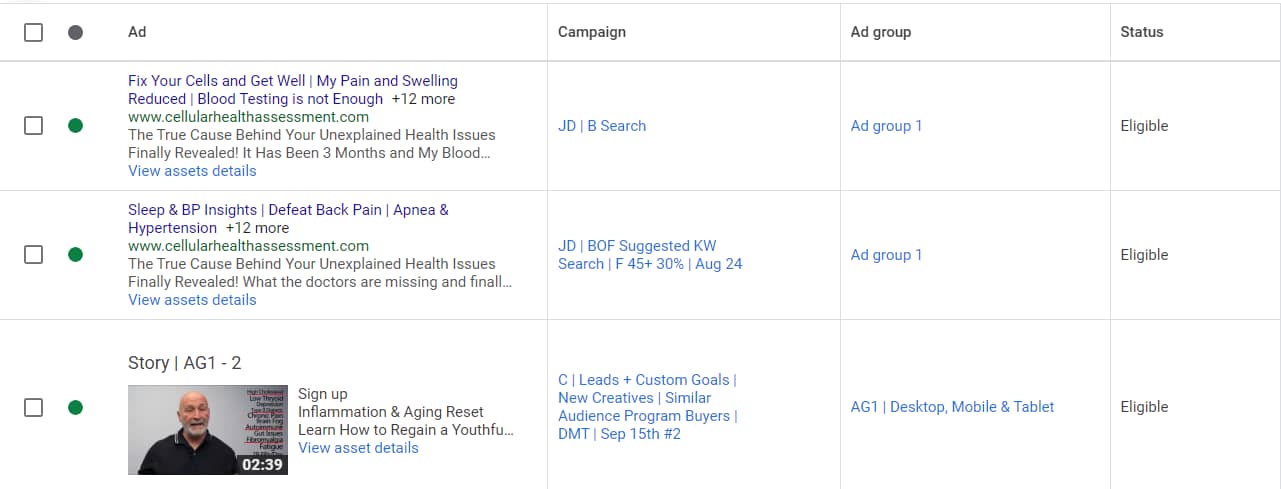1281x489 pixels.
Task: Click green status dot of Story AG1 - 2 ad
Action: (75, 407)
